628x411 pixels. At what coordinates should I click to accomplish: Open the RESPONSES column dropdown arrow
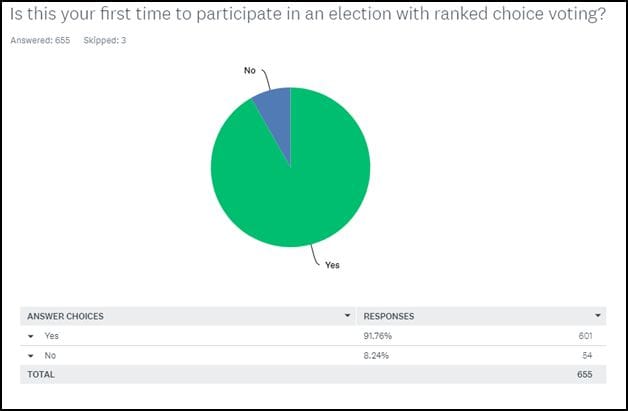(598, 316)
